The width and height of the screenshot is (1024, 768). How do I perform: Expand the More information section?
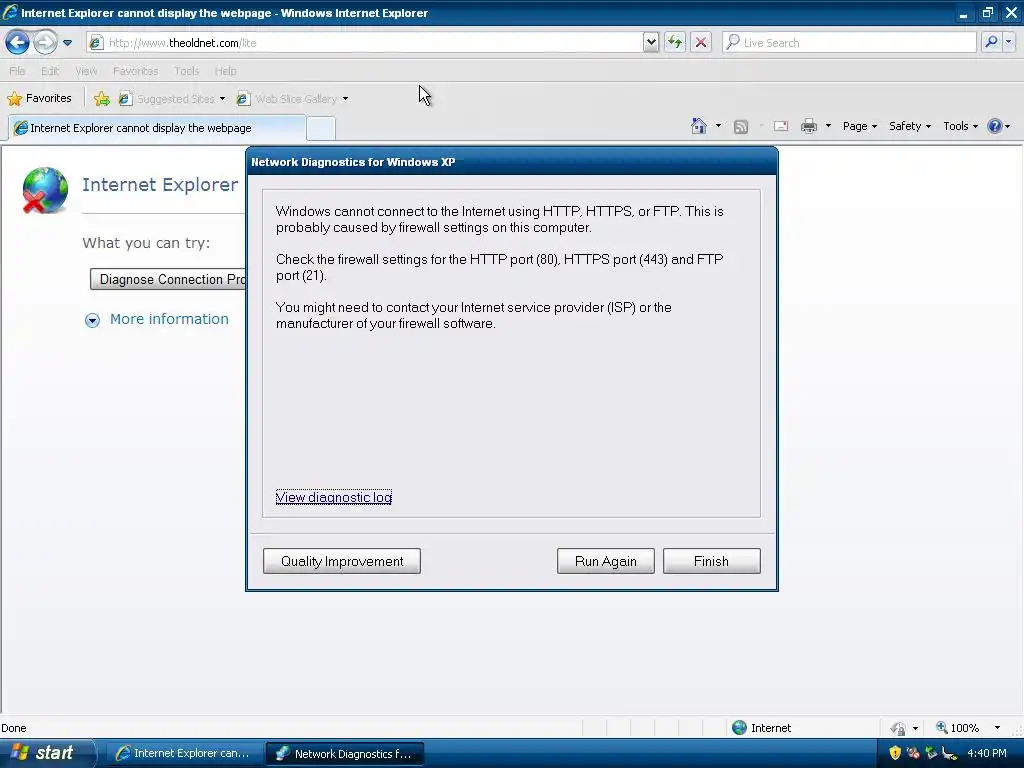click(x=157, y=319)
